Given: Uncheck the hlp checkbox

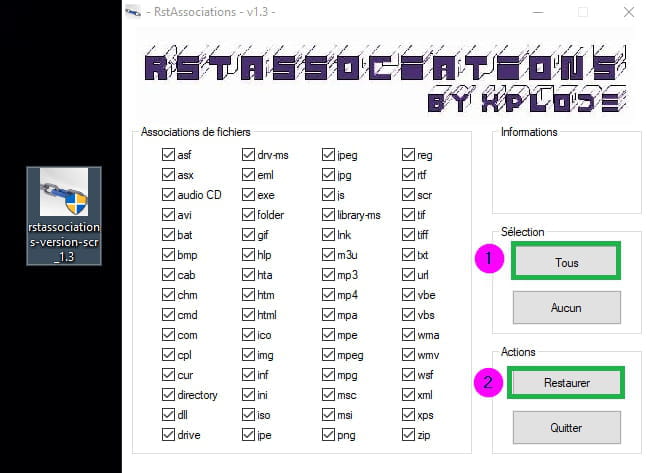Looking at the screenshot, I should pos(248,255).
